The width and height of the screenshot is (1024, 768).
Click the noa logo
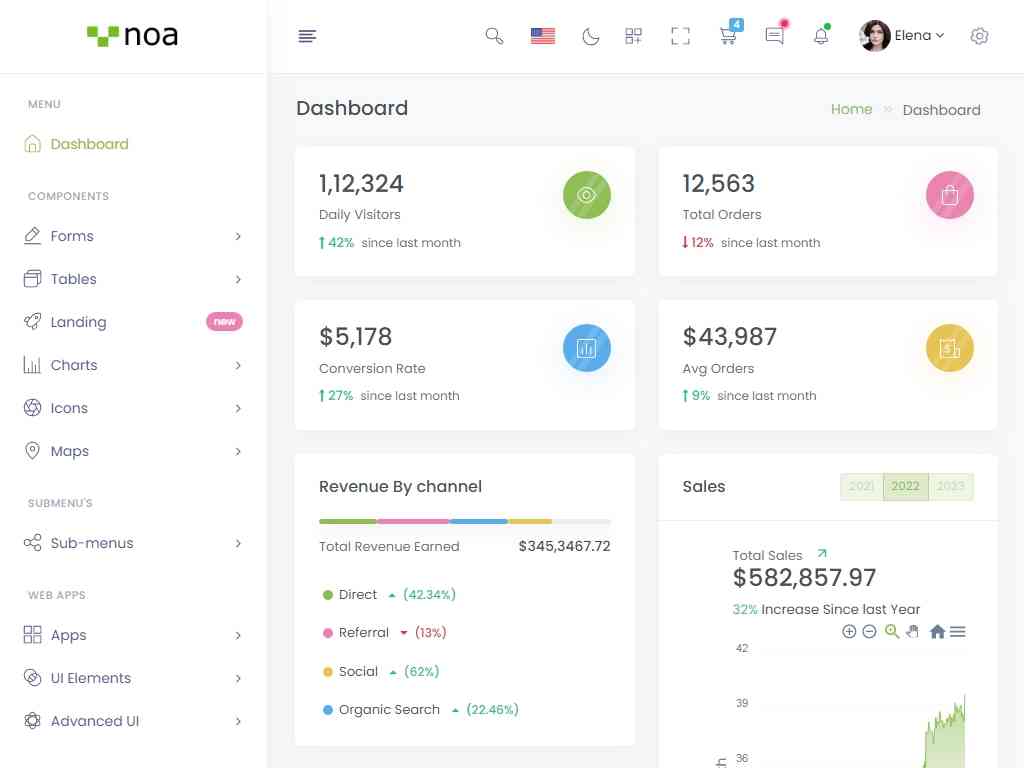point(133,36)
